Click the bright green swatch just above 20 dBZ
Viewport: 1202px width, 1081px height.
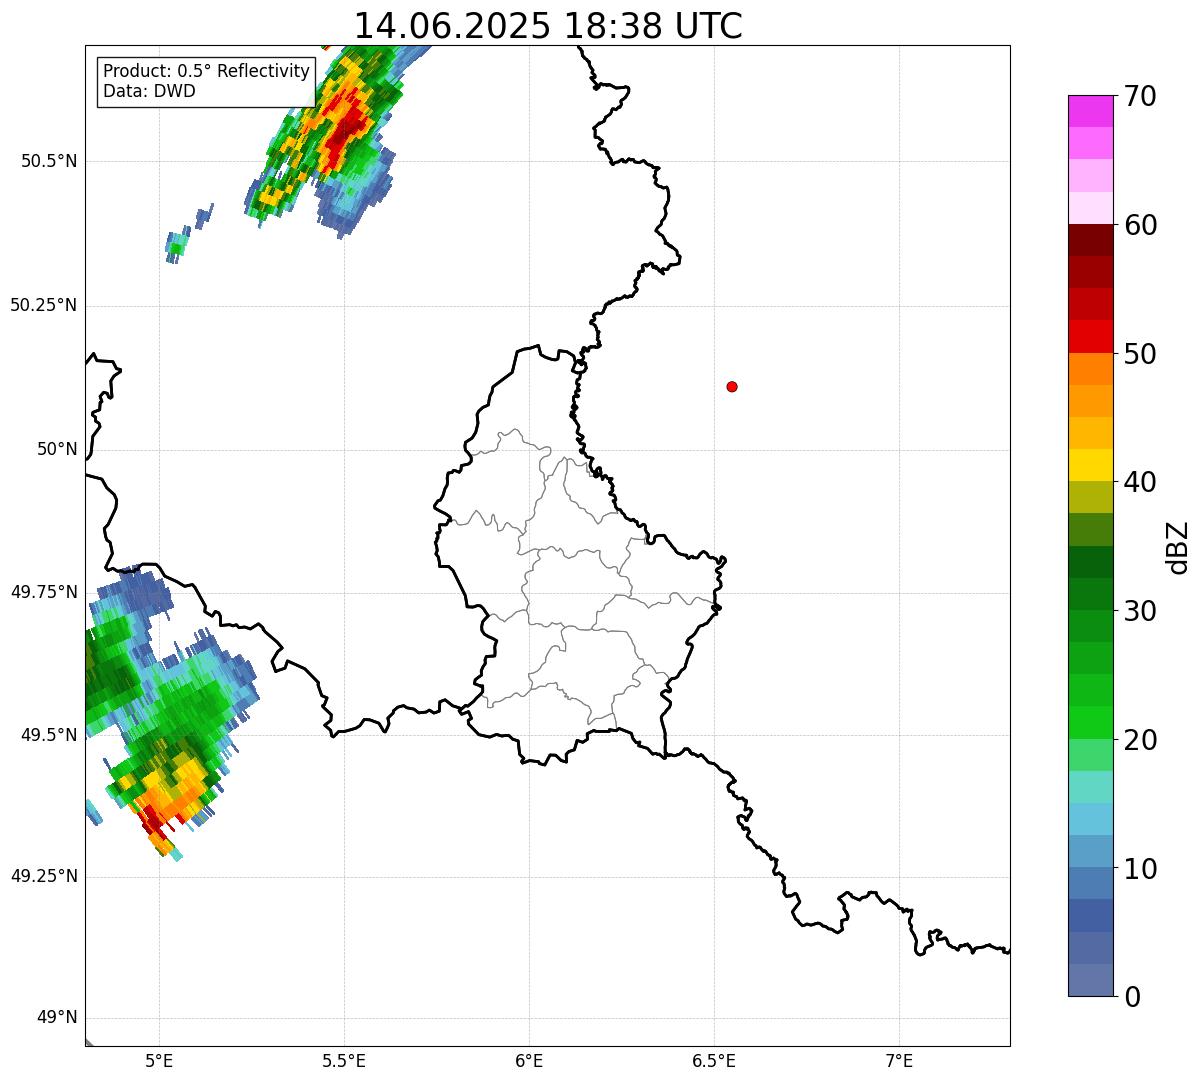coord(1091,722)
